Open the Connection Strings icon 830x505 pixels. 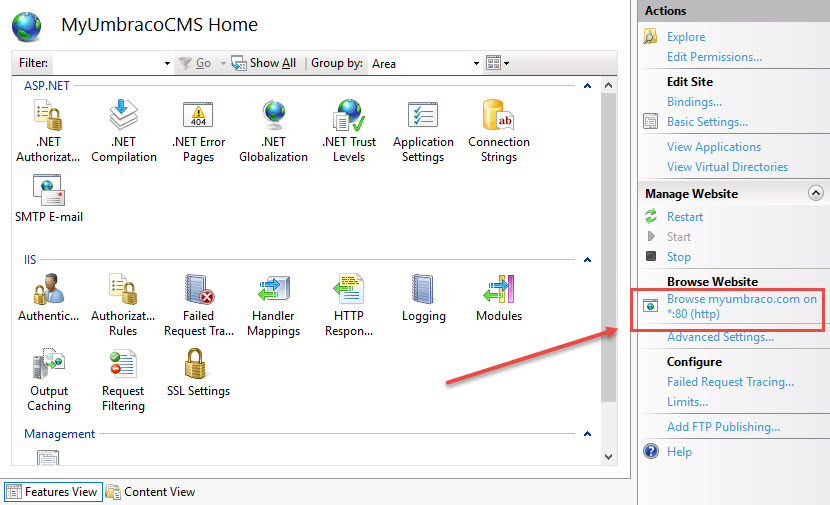498,130
